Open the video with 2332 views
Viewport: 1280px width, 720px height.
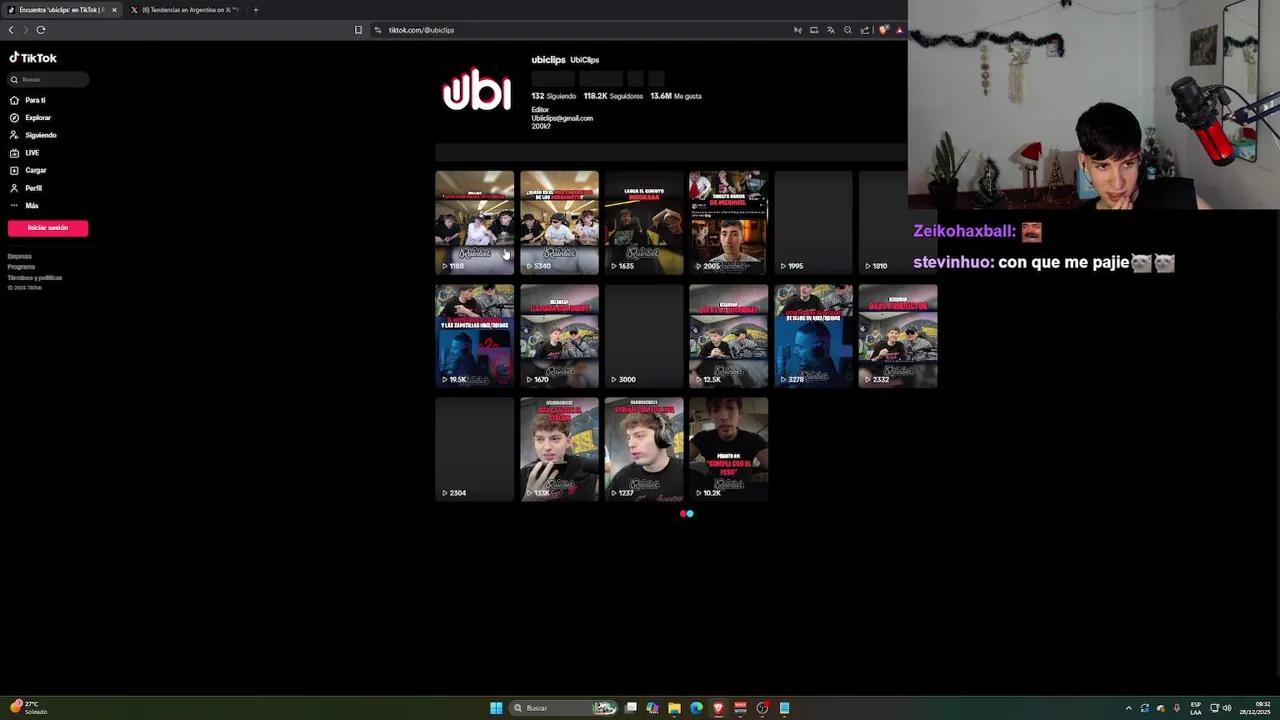[x=897, y=336]
